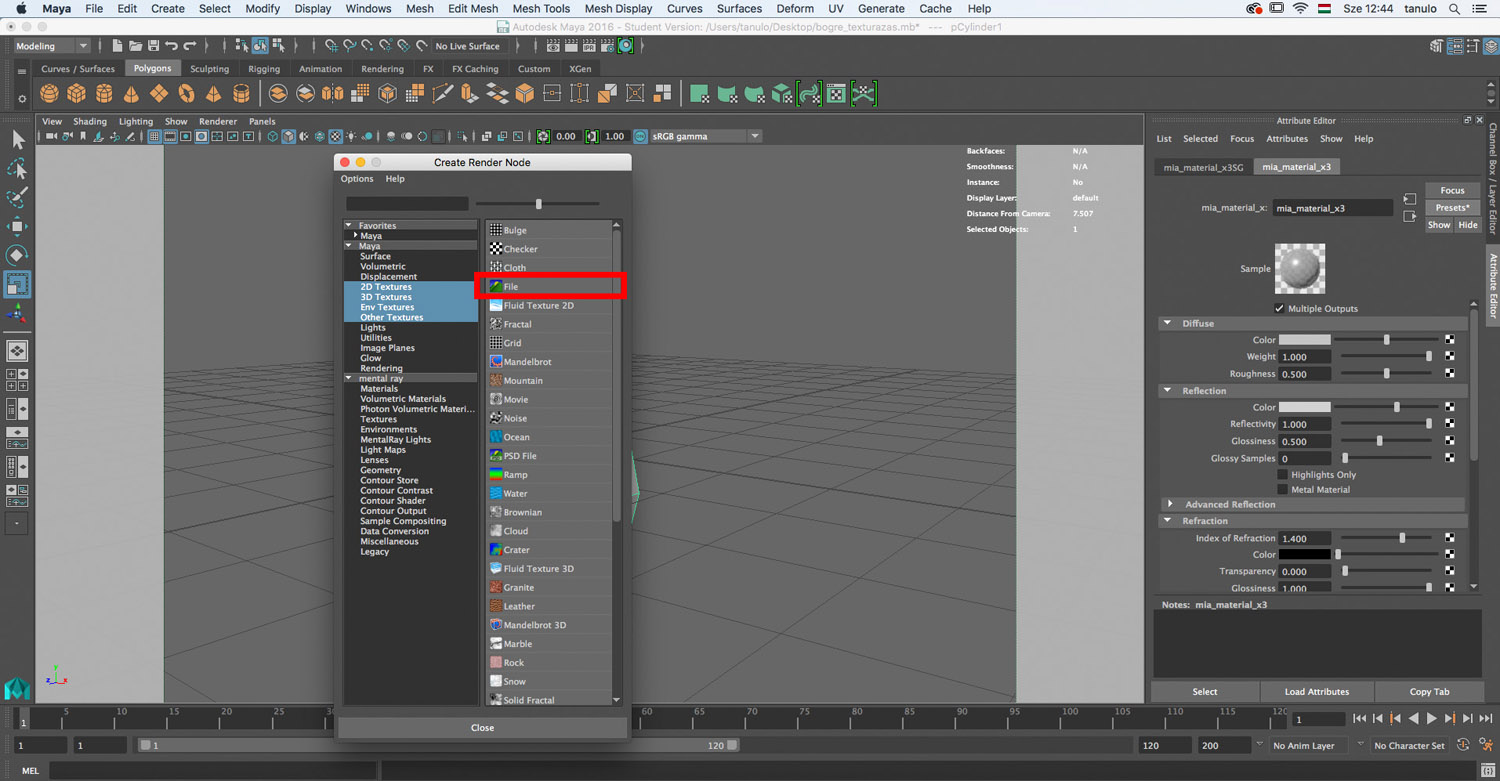Select the Mandelbrot texture node
1500x781 pixels.
527,362
